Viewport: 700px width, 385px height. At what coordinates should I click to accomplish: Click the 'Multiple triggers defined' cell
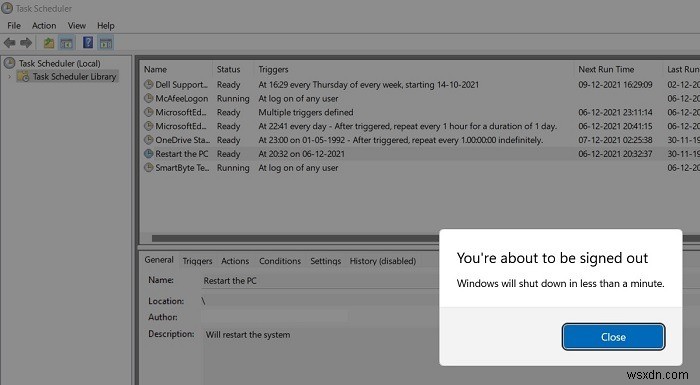306,112
